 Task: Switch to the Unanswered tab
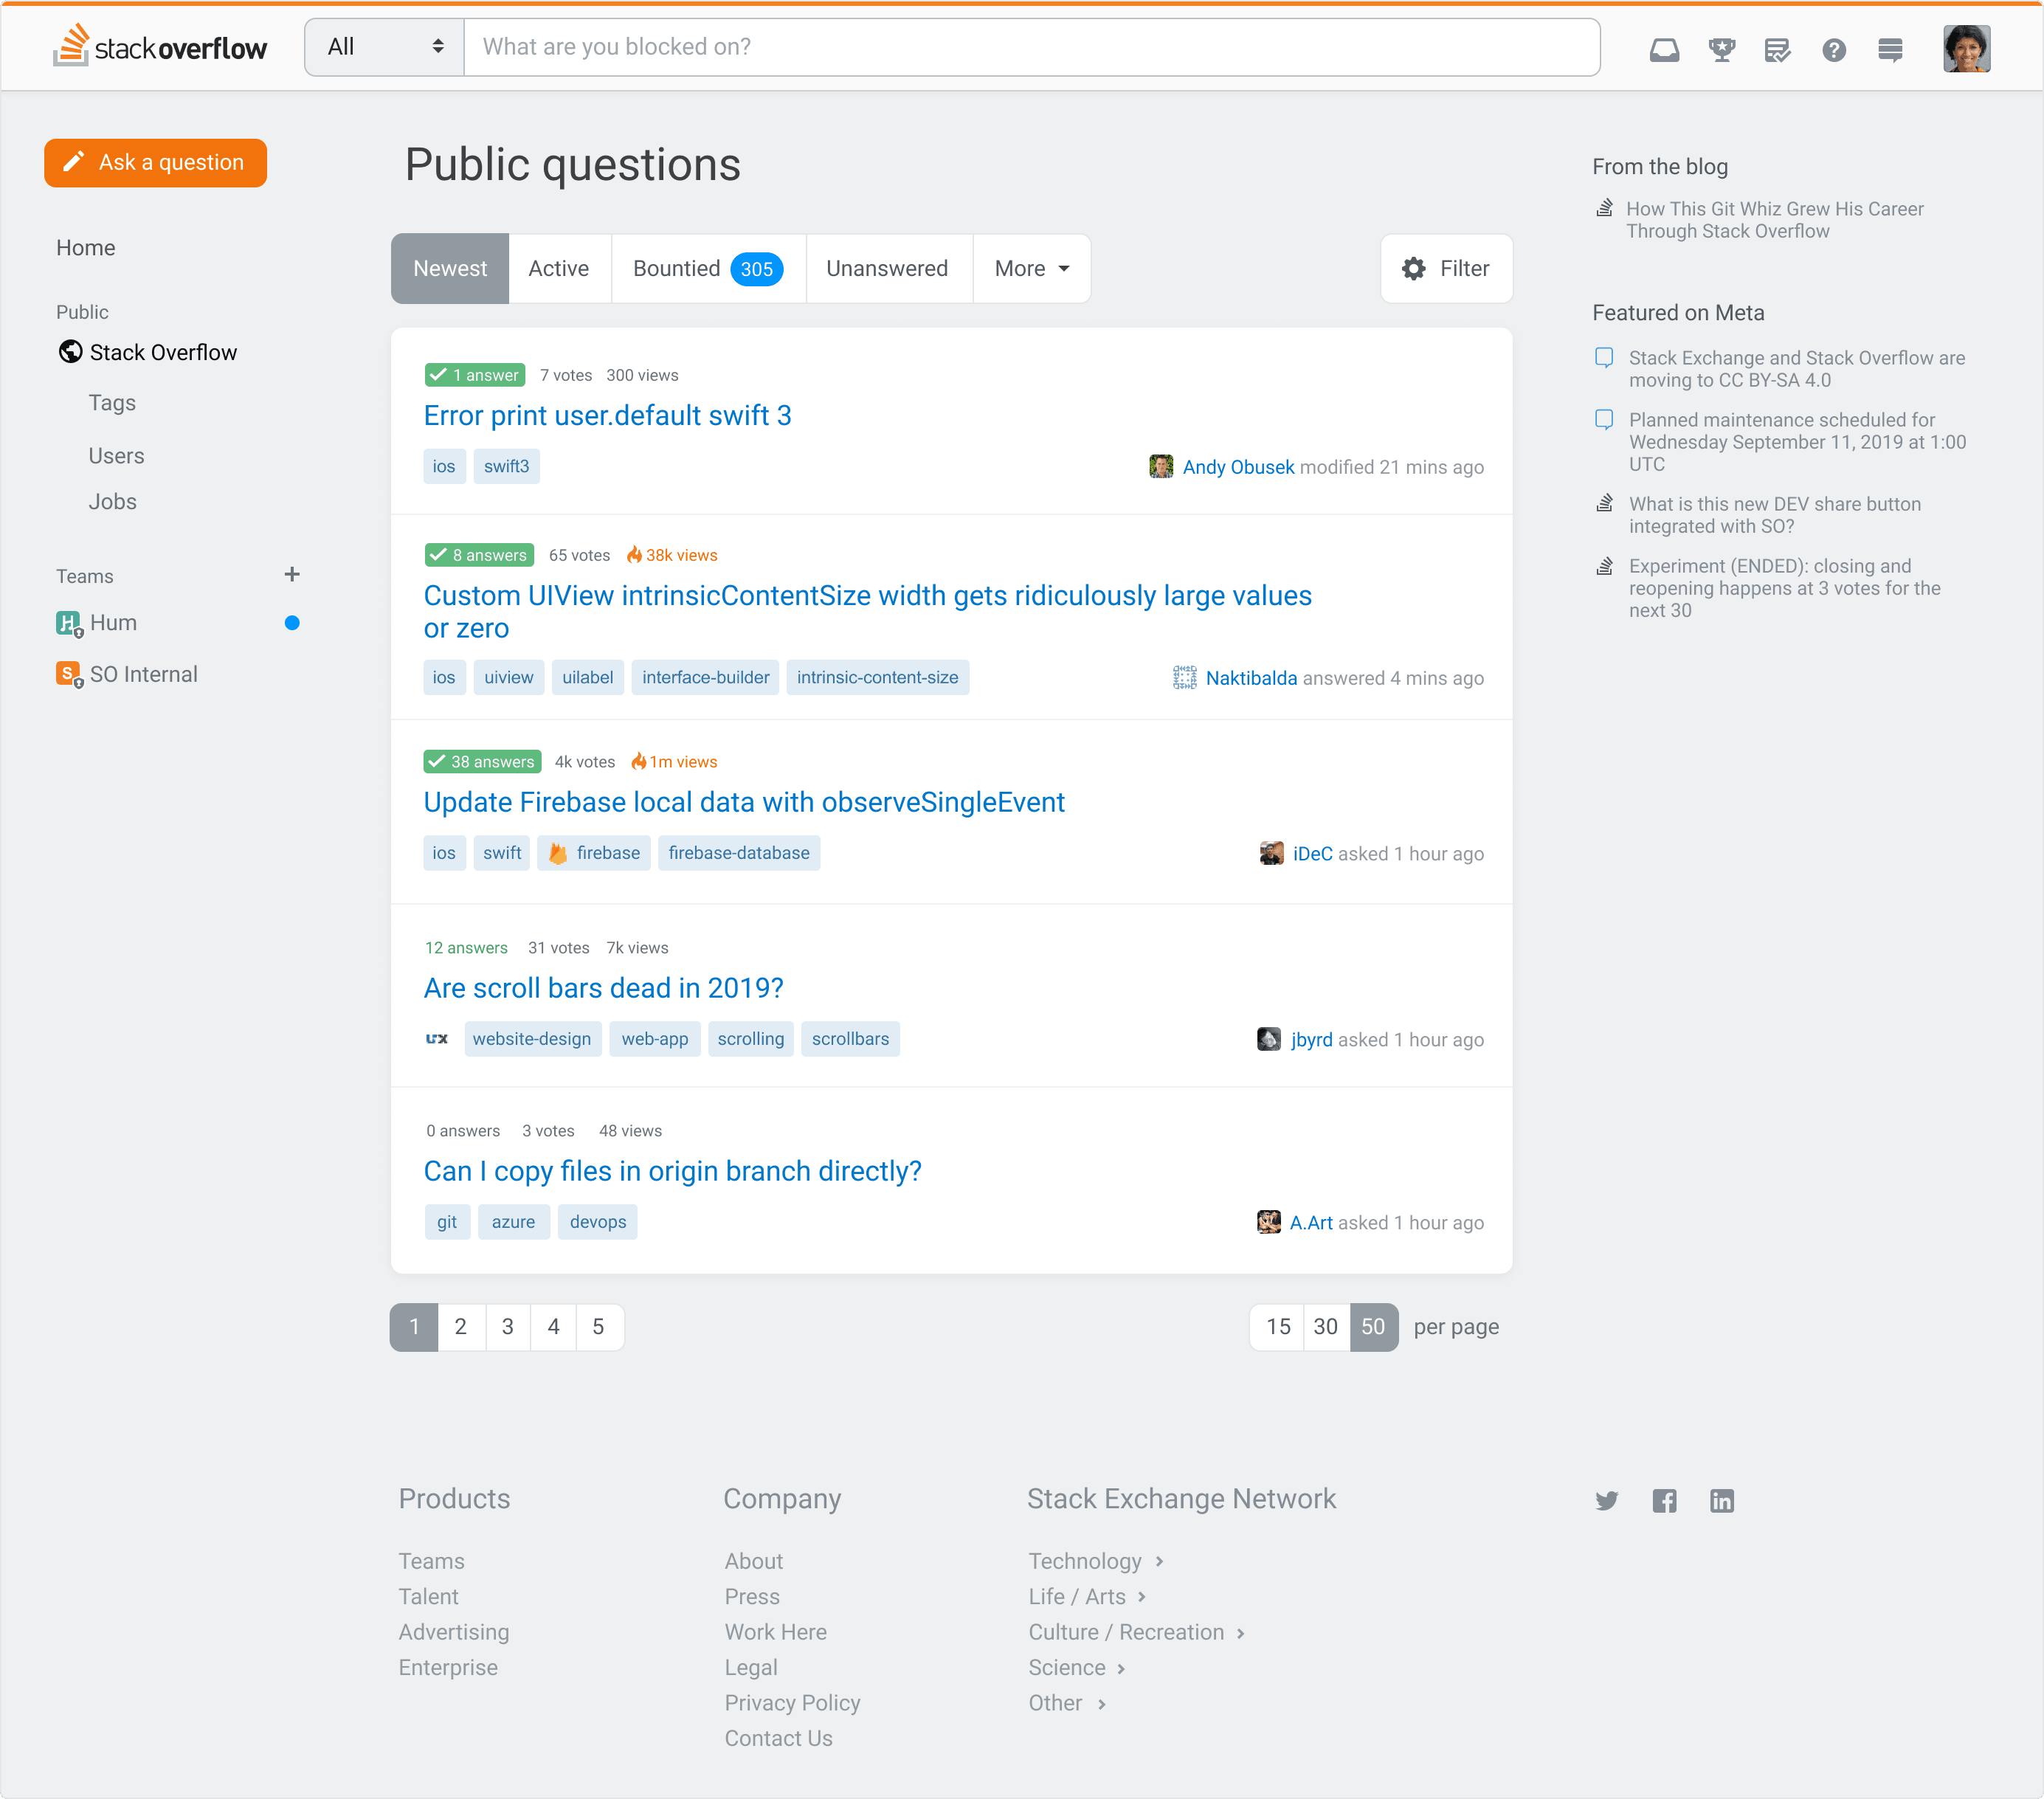tap(887, 268)
